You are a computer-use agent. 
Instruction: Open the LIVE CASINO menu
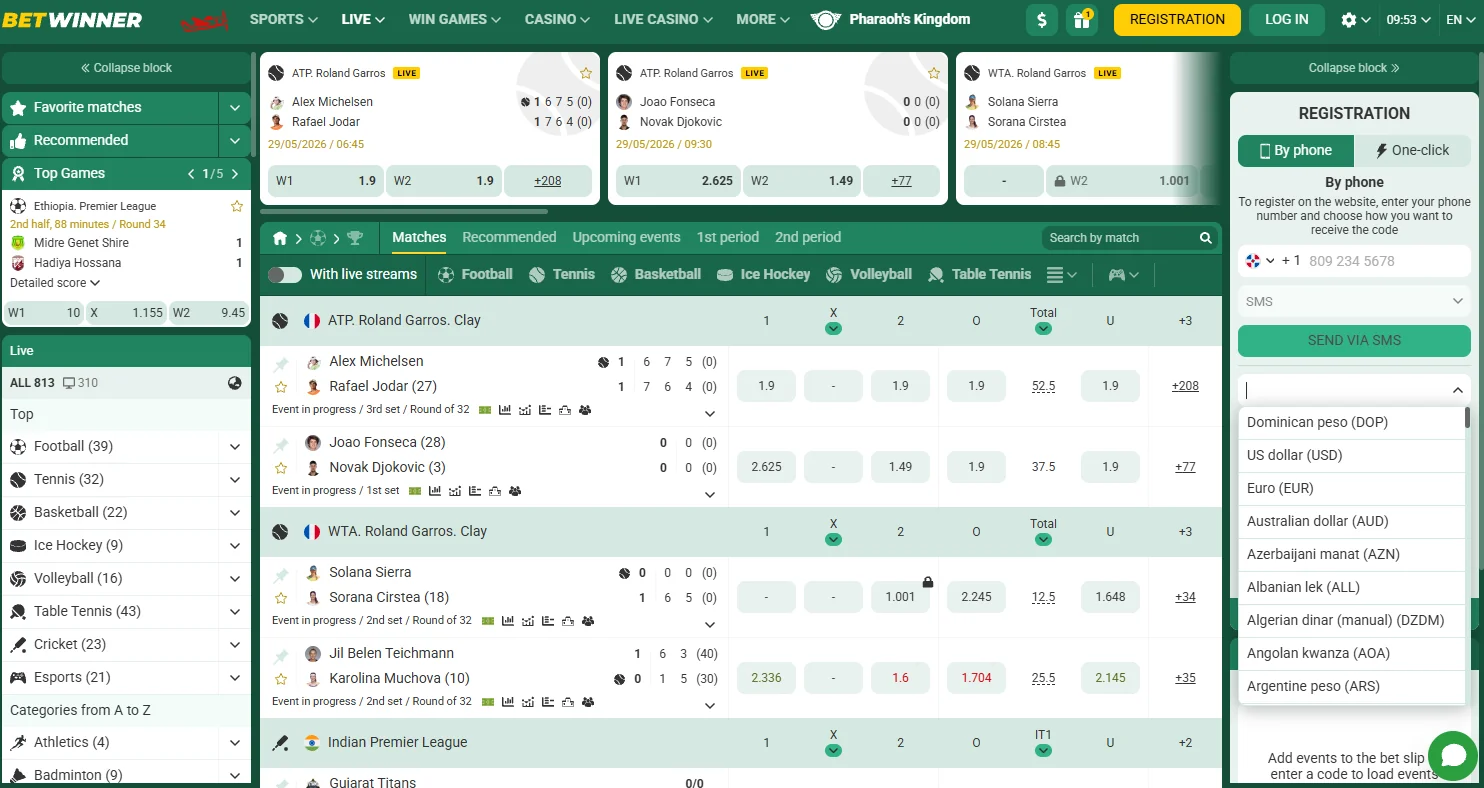pos(664,19)
